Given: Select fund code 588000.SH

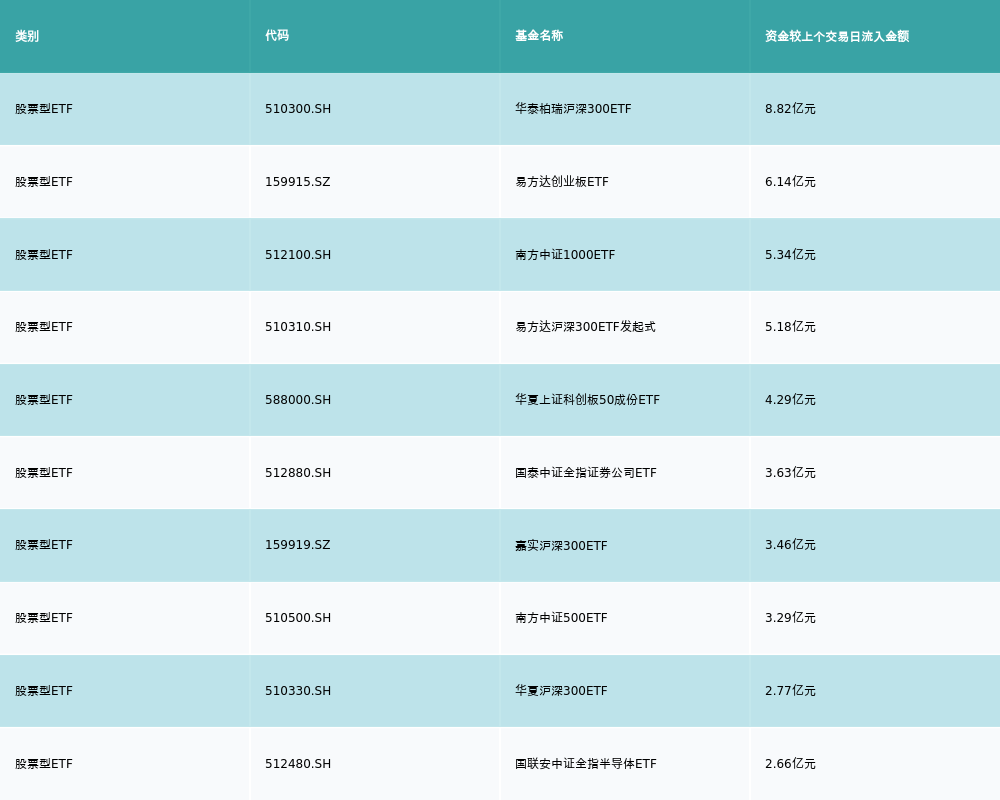Looking at the screenshot, I should (x=298, y=400).
